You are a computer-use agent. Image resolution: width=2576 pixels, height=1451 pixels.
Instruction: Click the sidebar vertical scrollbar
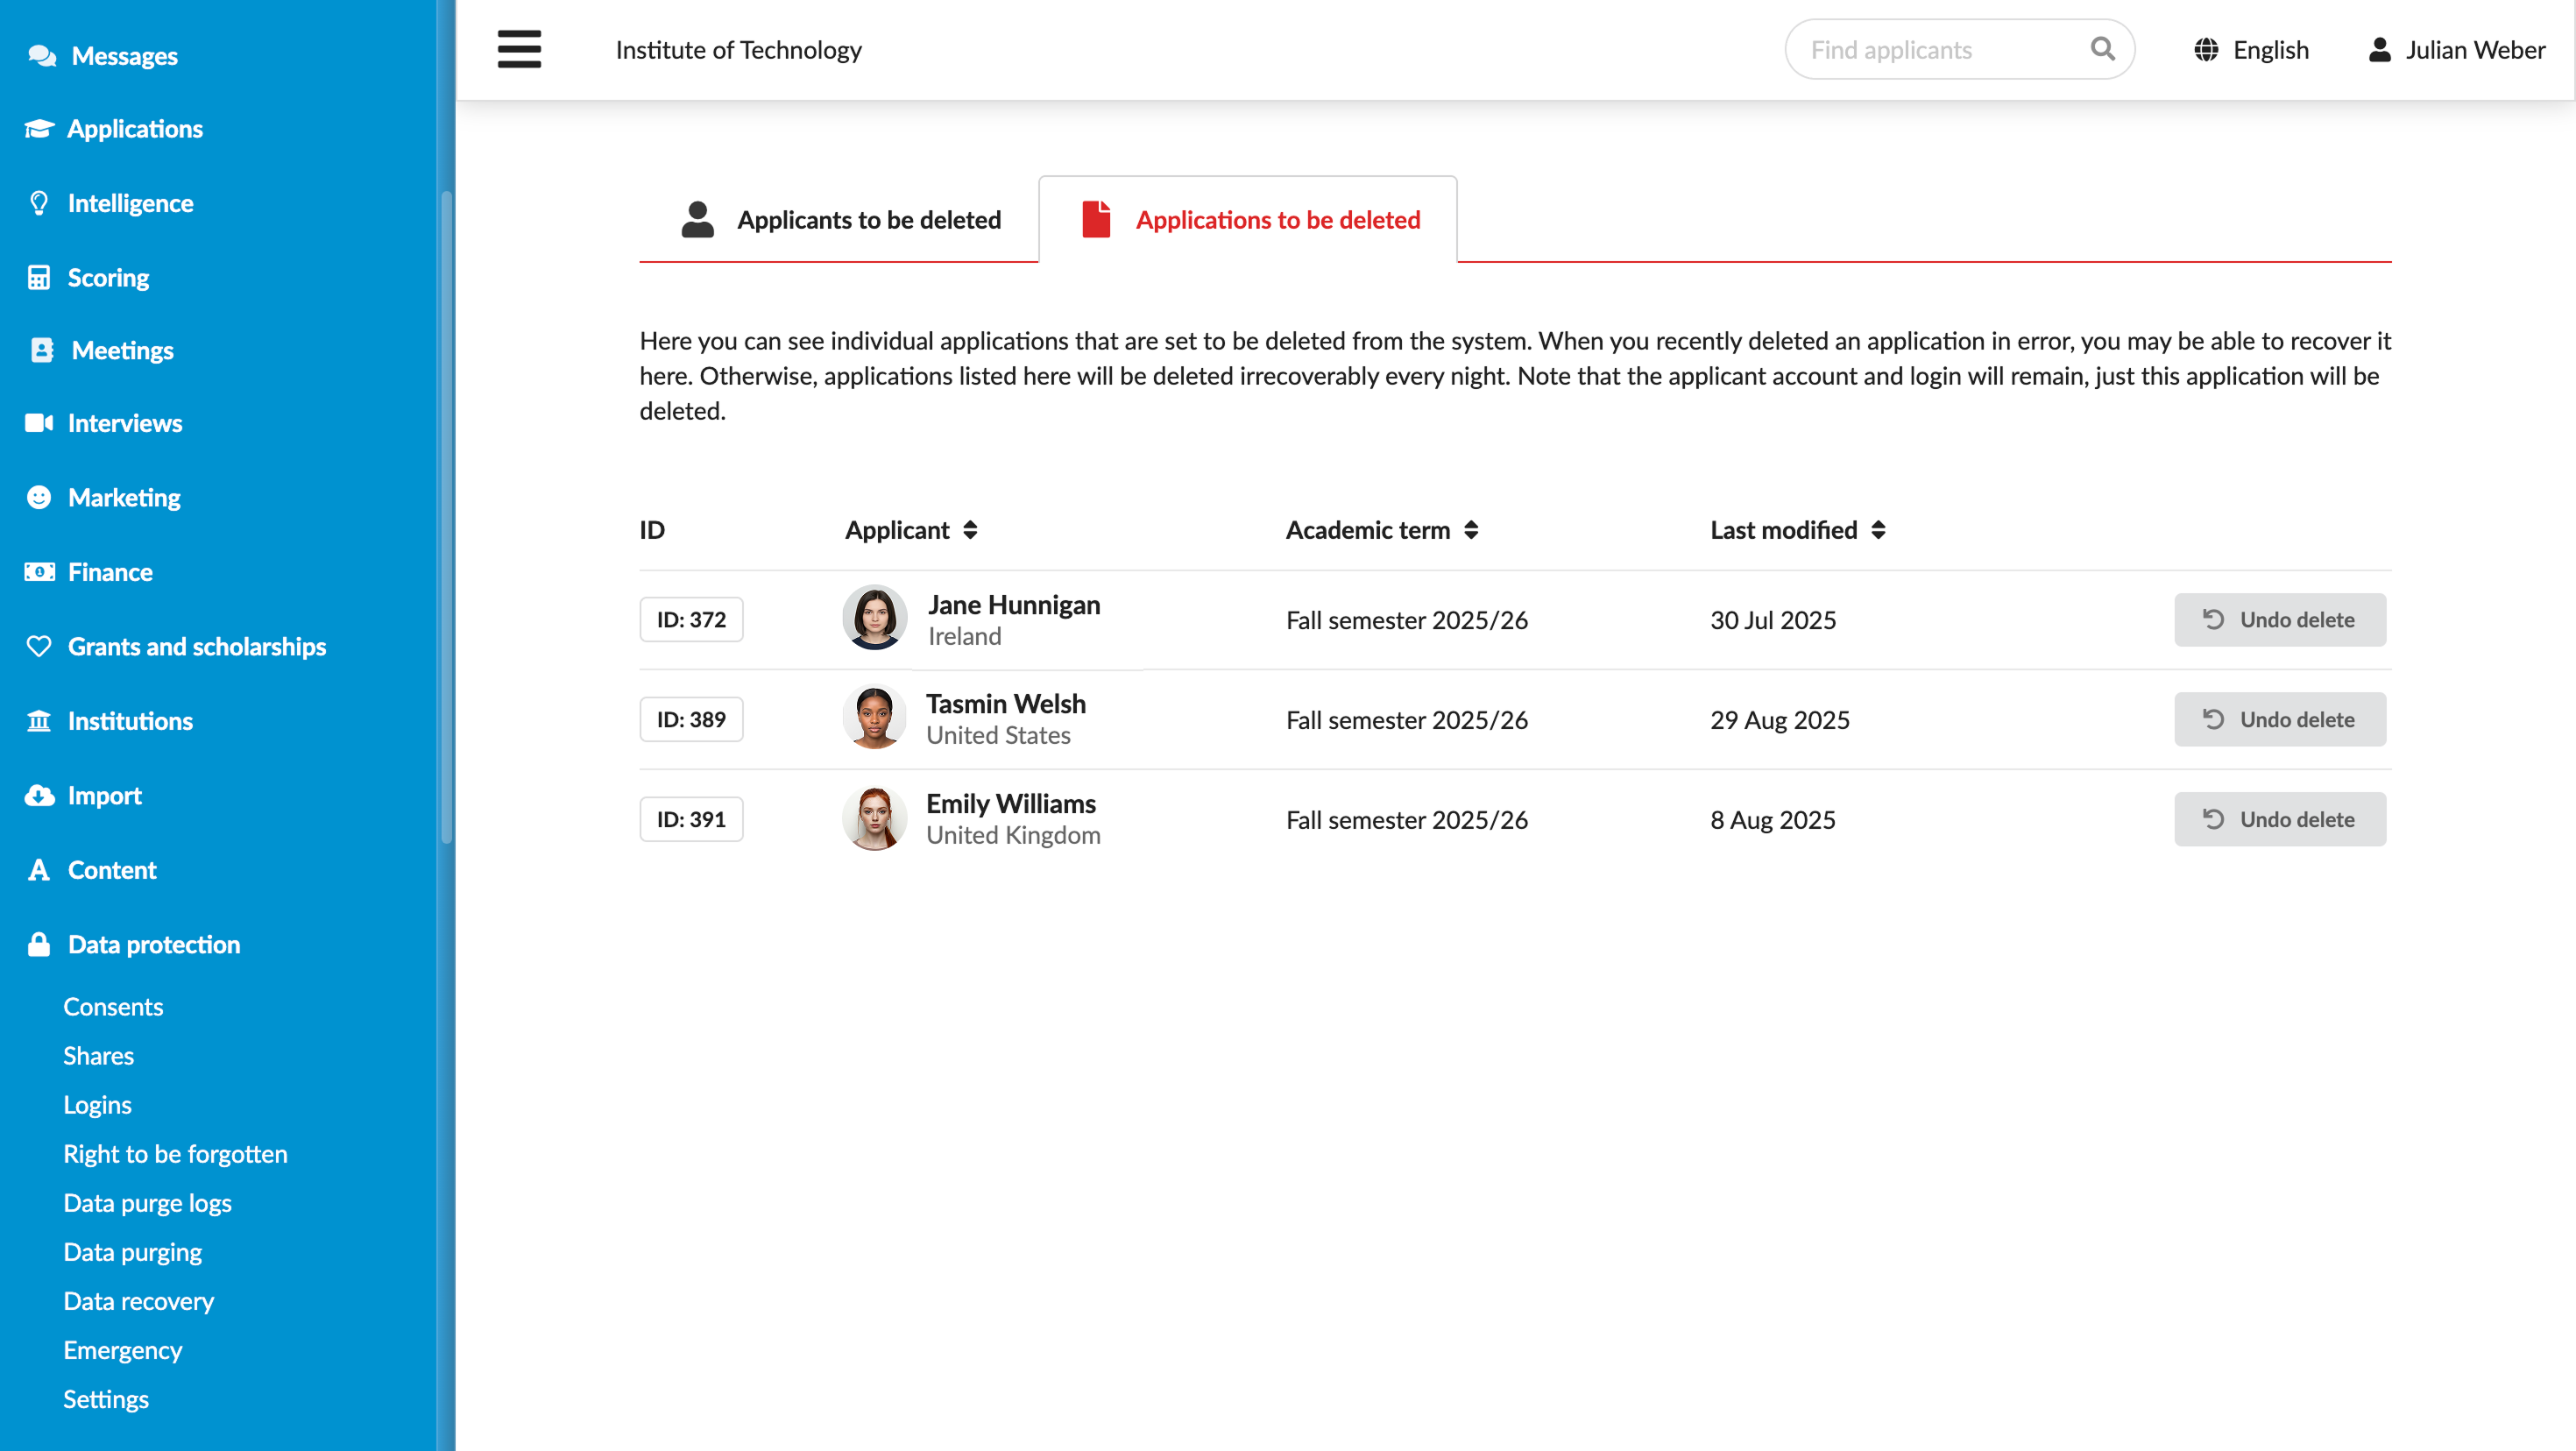(x=446, y=515)
